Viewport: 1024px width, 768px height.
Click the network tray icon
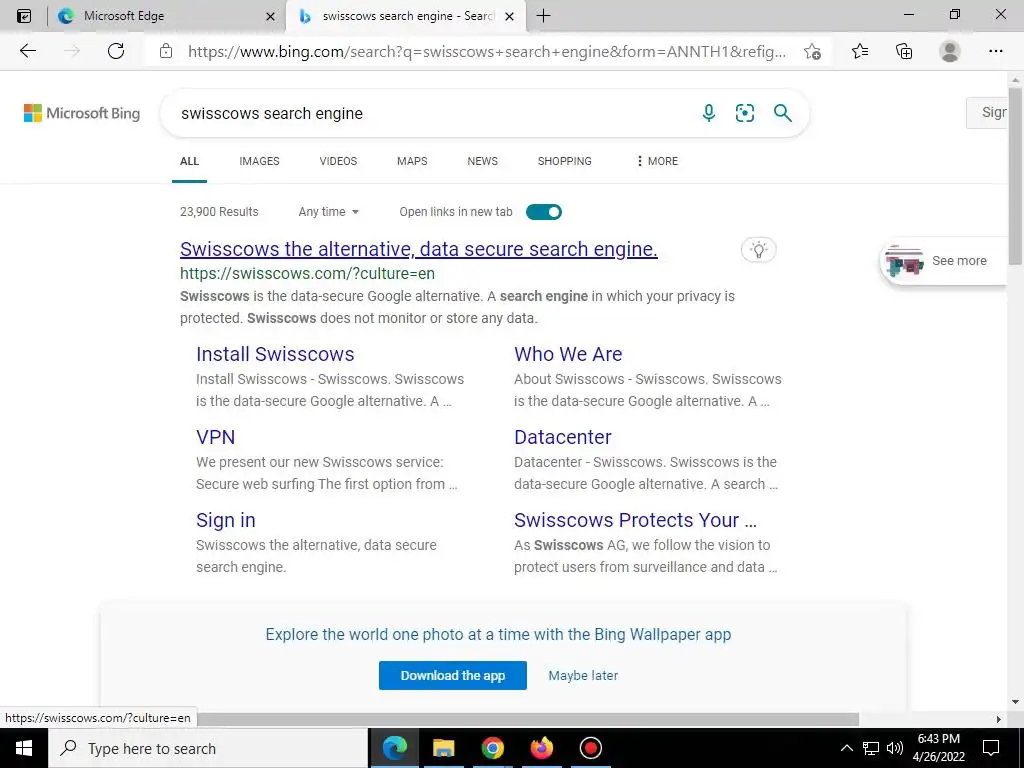871,748
